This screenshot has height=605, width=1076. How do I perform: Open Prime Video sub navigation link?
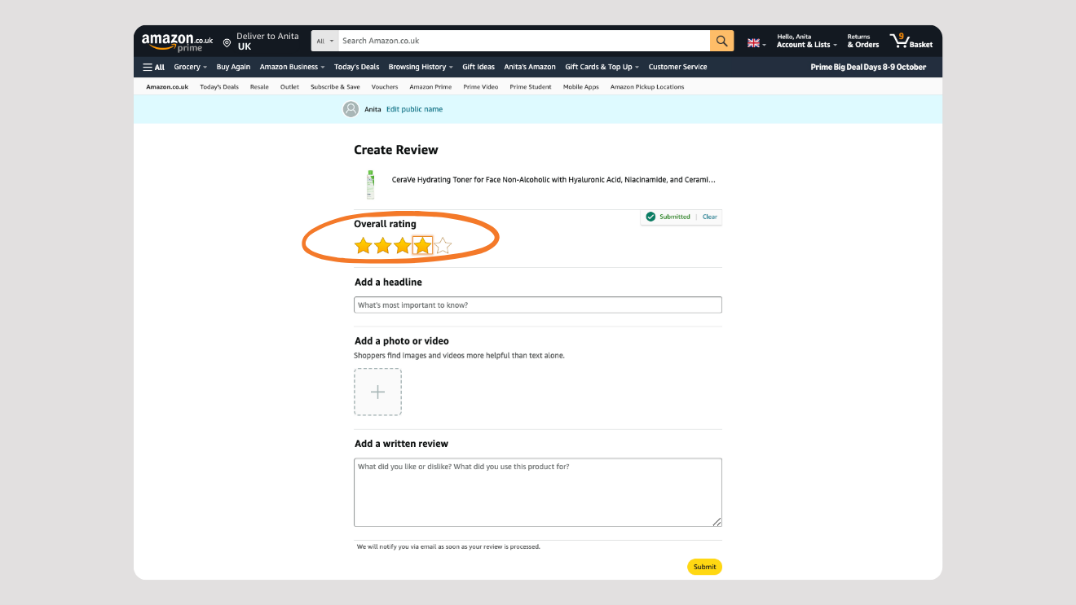480,87
